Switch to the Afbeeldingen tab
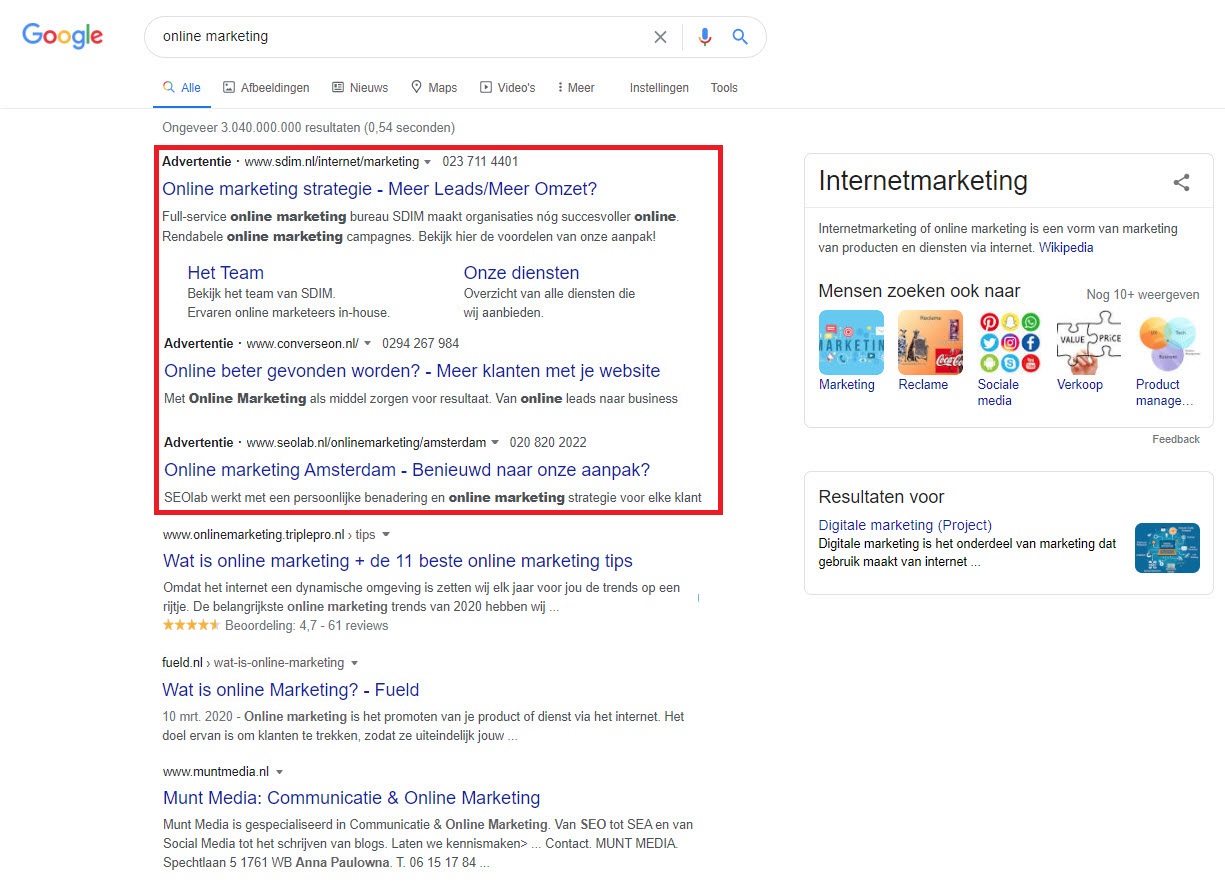Image resolution: width=1225 pixels, height=882 pixels. coord(266,88)
